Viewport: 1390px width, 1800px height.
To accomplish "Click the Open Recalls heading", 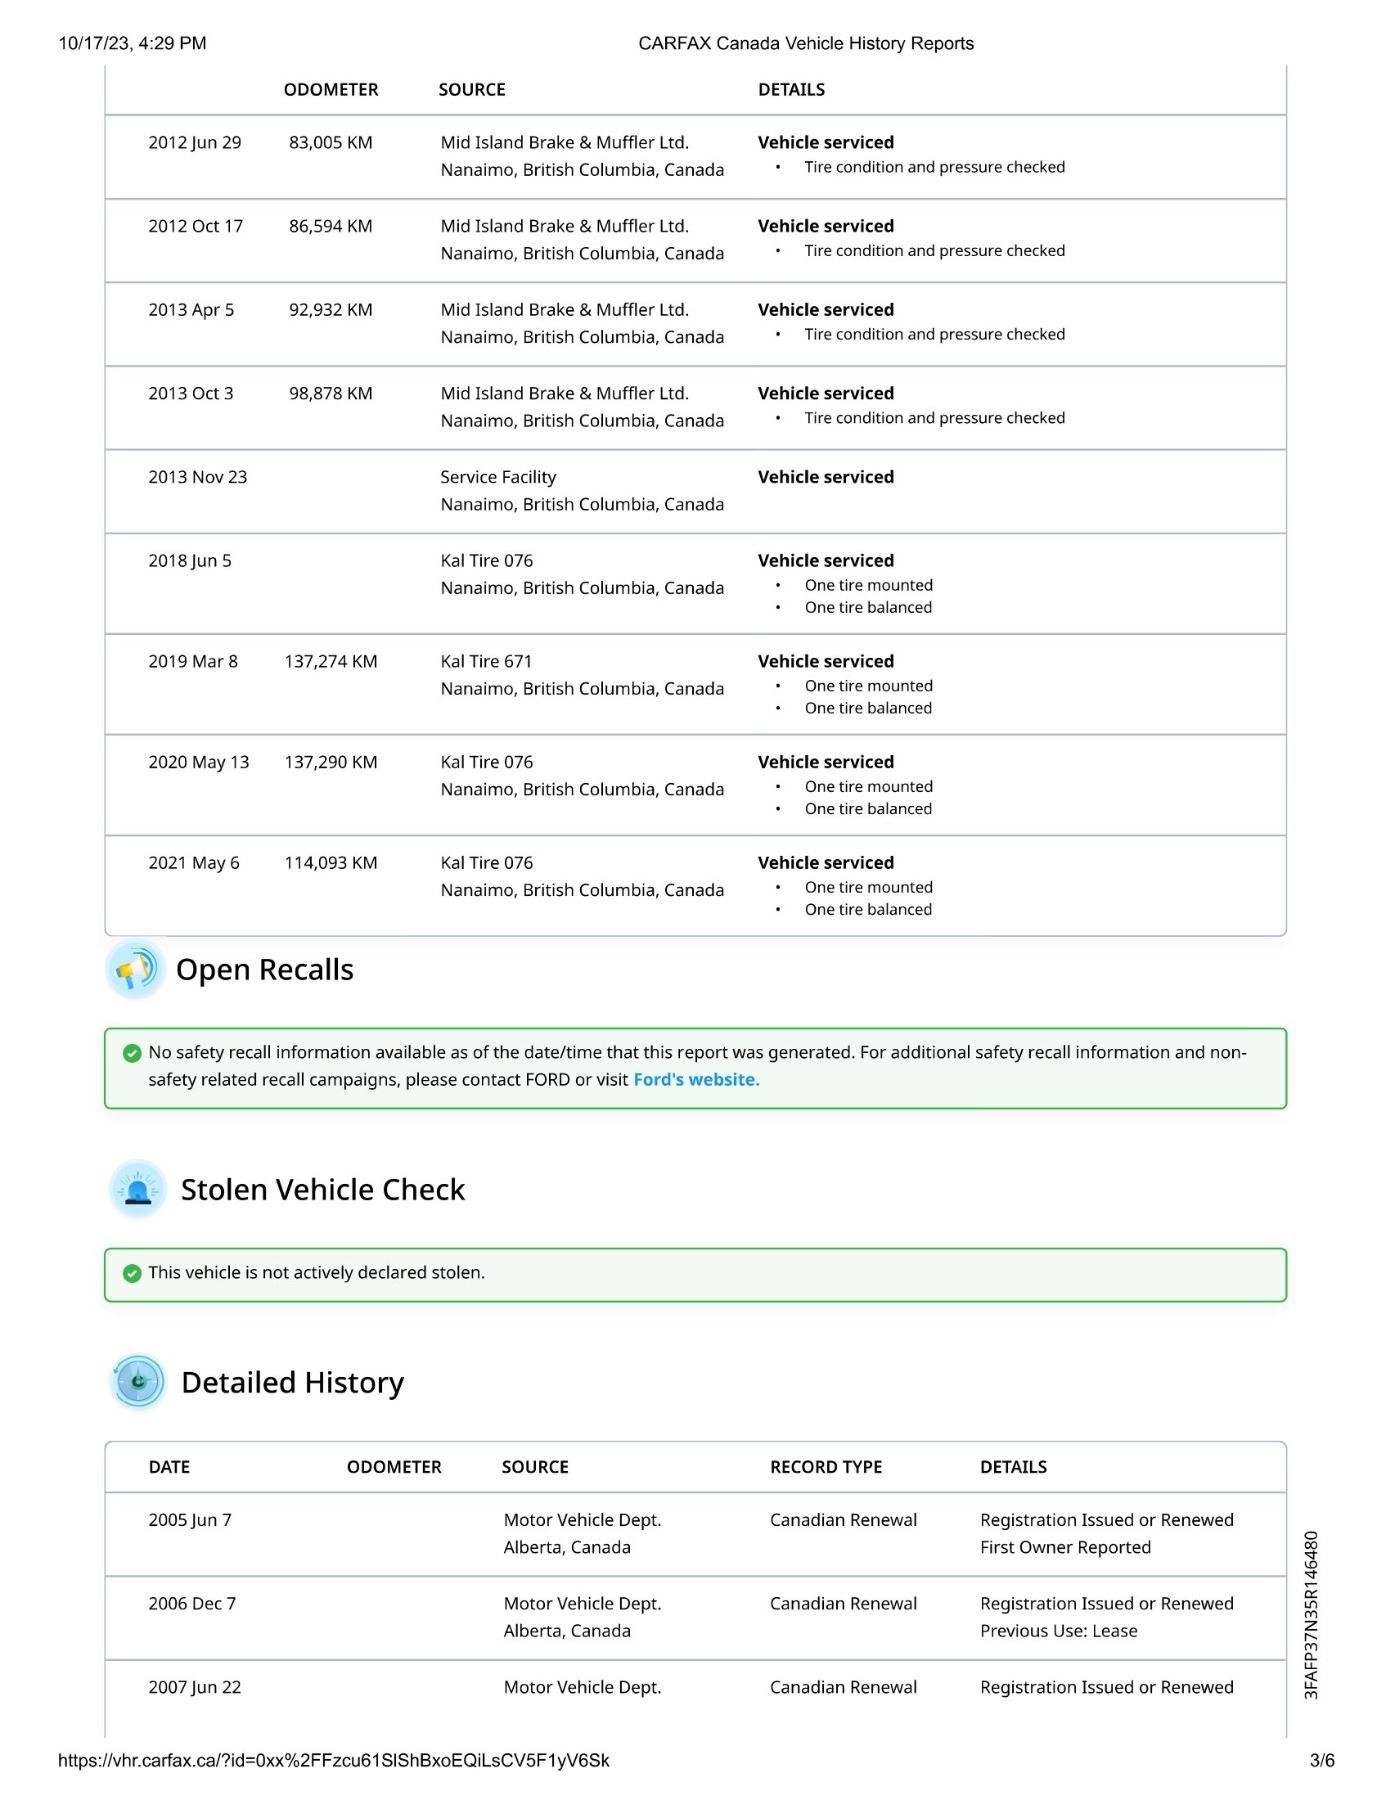I will point(264,970).
